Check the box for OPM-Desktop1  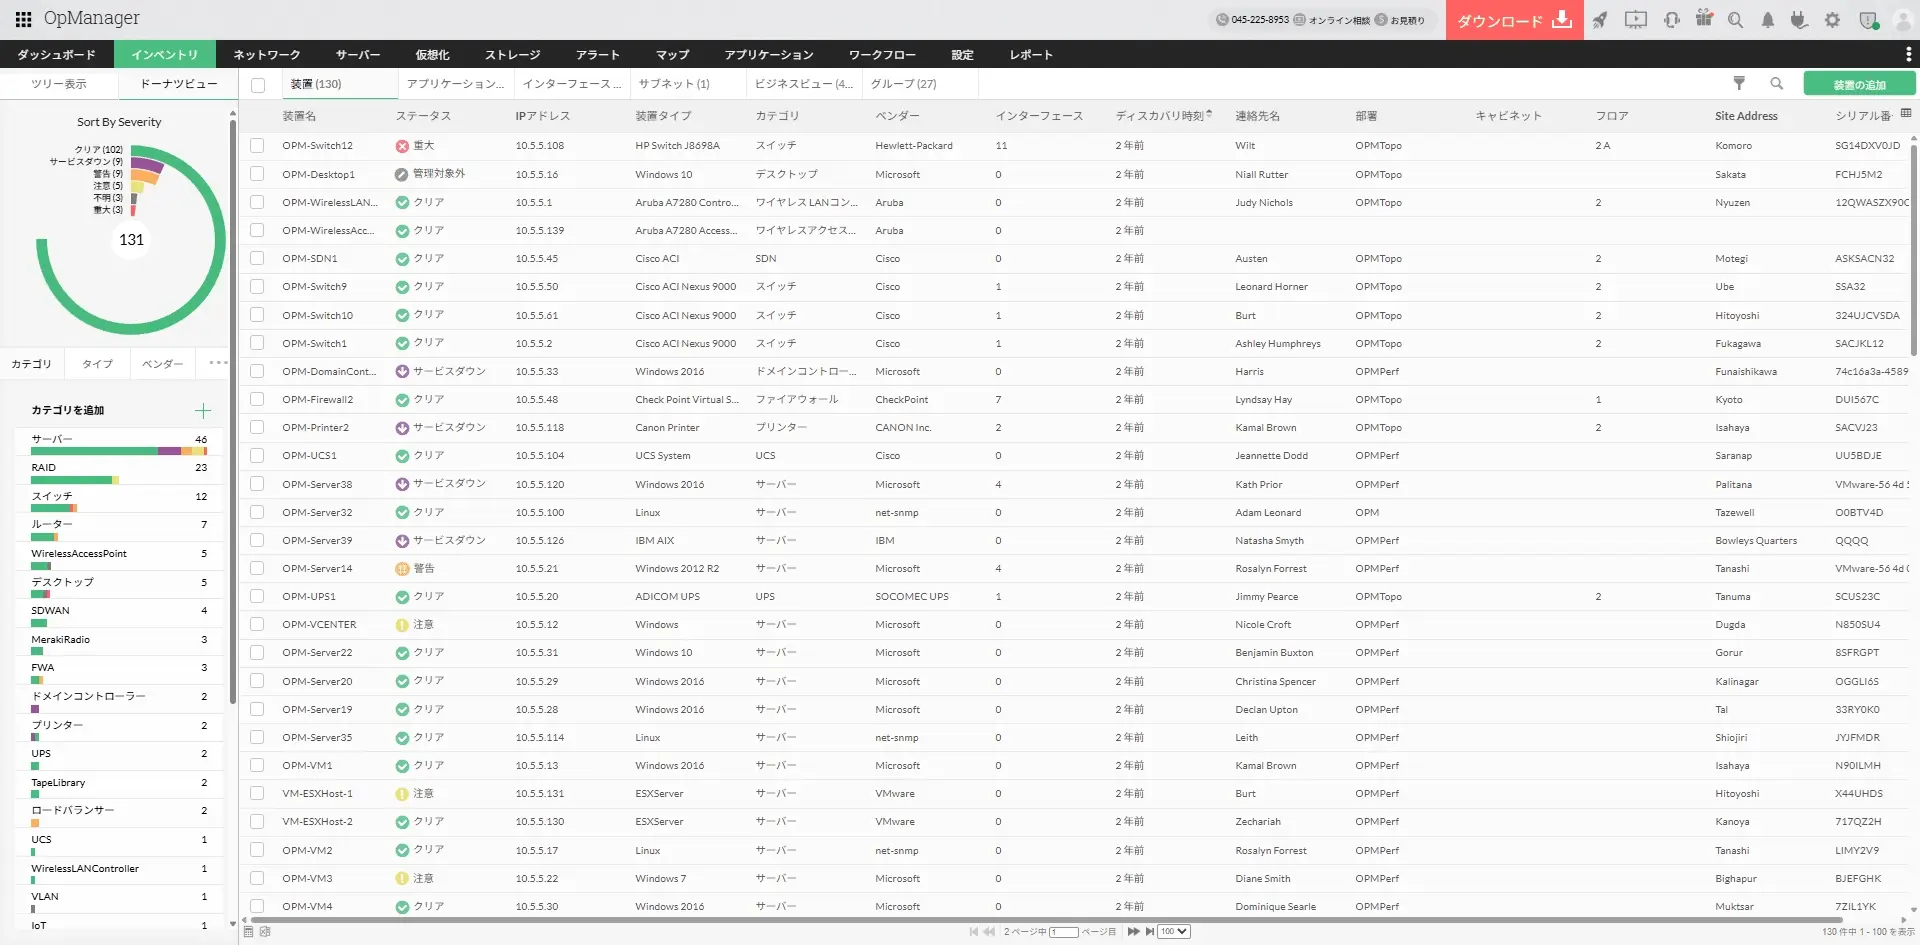click(x=258, y=174)
